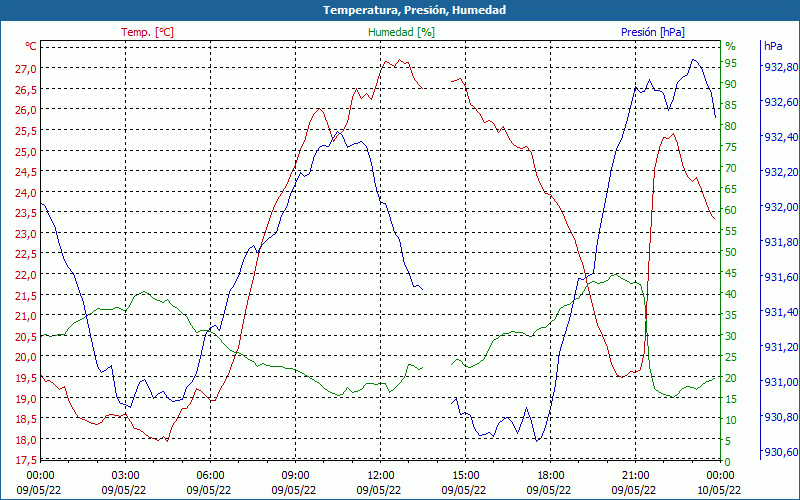
Task: Click the 931,20 pressure axis value
Action: click(x=780, y=347)
